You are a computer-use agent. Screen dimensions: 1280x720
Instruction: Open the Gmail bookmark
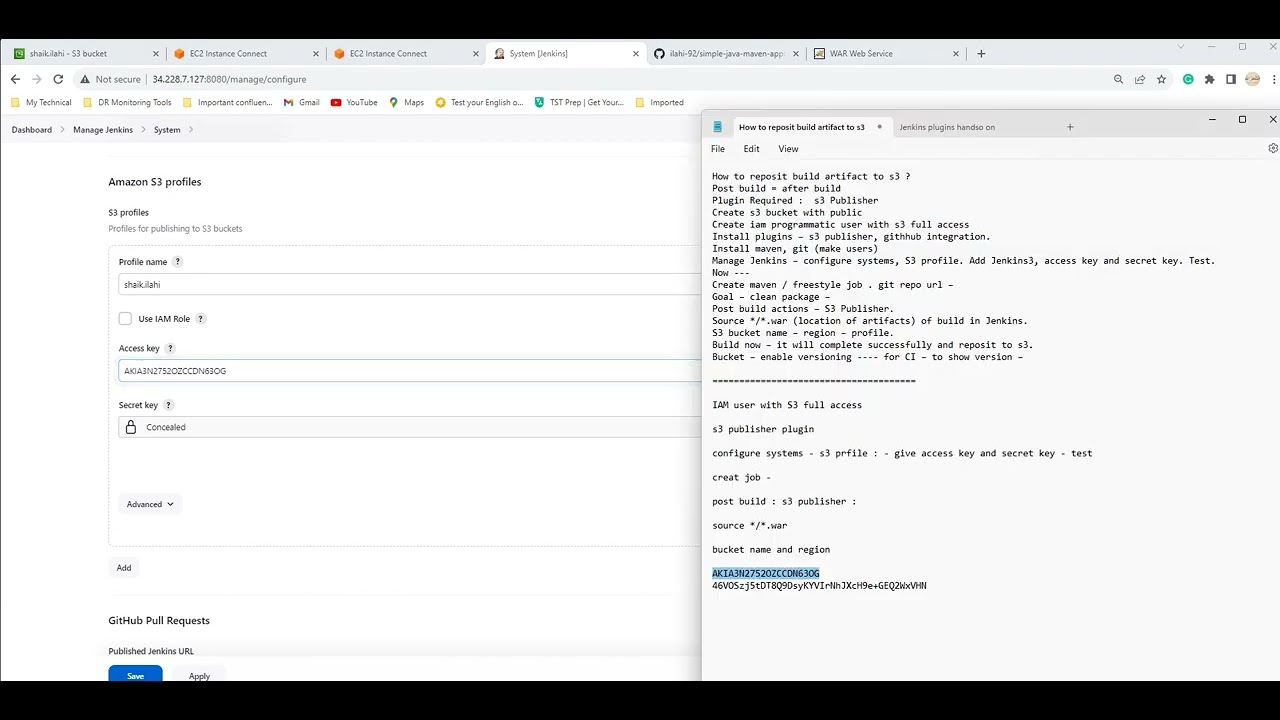pos(302,102)
